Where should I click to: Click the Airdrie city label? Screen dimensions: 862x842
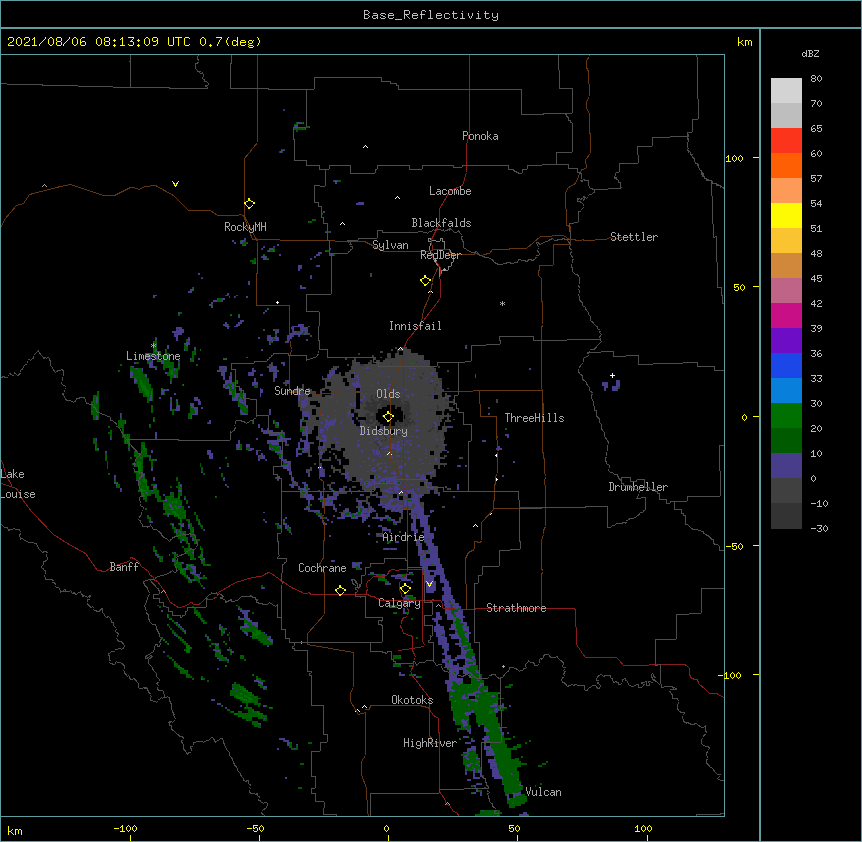[x=403, y=537]
